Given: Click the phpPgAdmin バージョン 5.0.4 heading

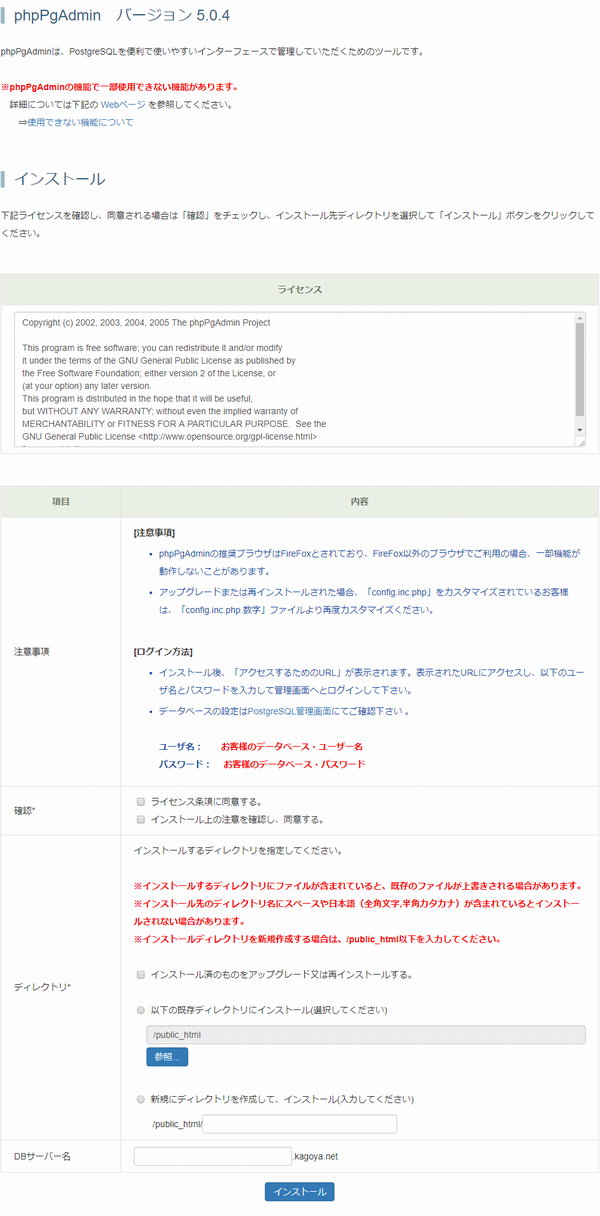Looking at the screenshot, I should click(122, 17).
